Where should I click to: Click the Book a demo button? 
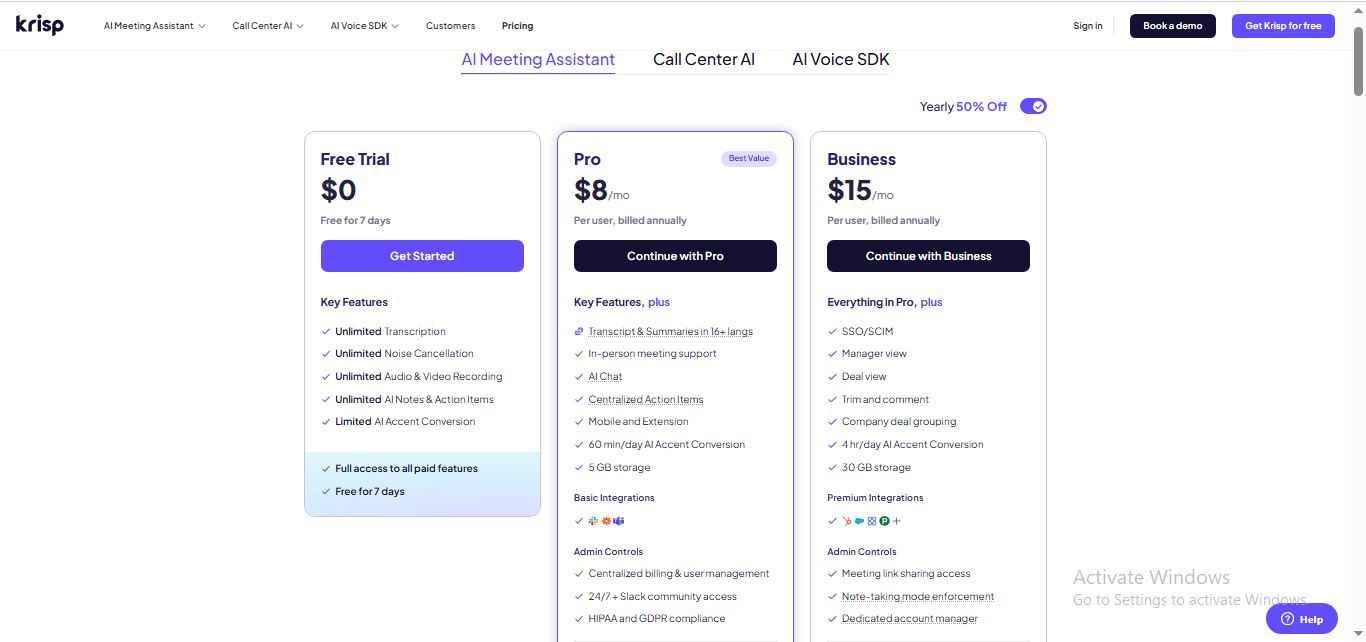[1172, 26]
